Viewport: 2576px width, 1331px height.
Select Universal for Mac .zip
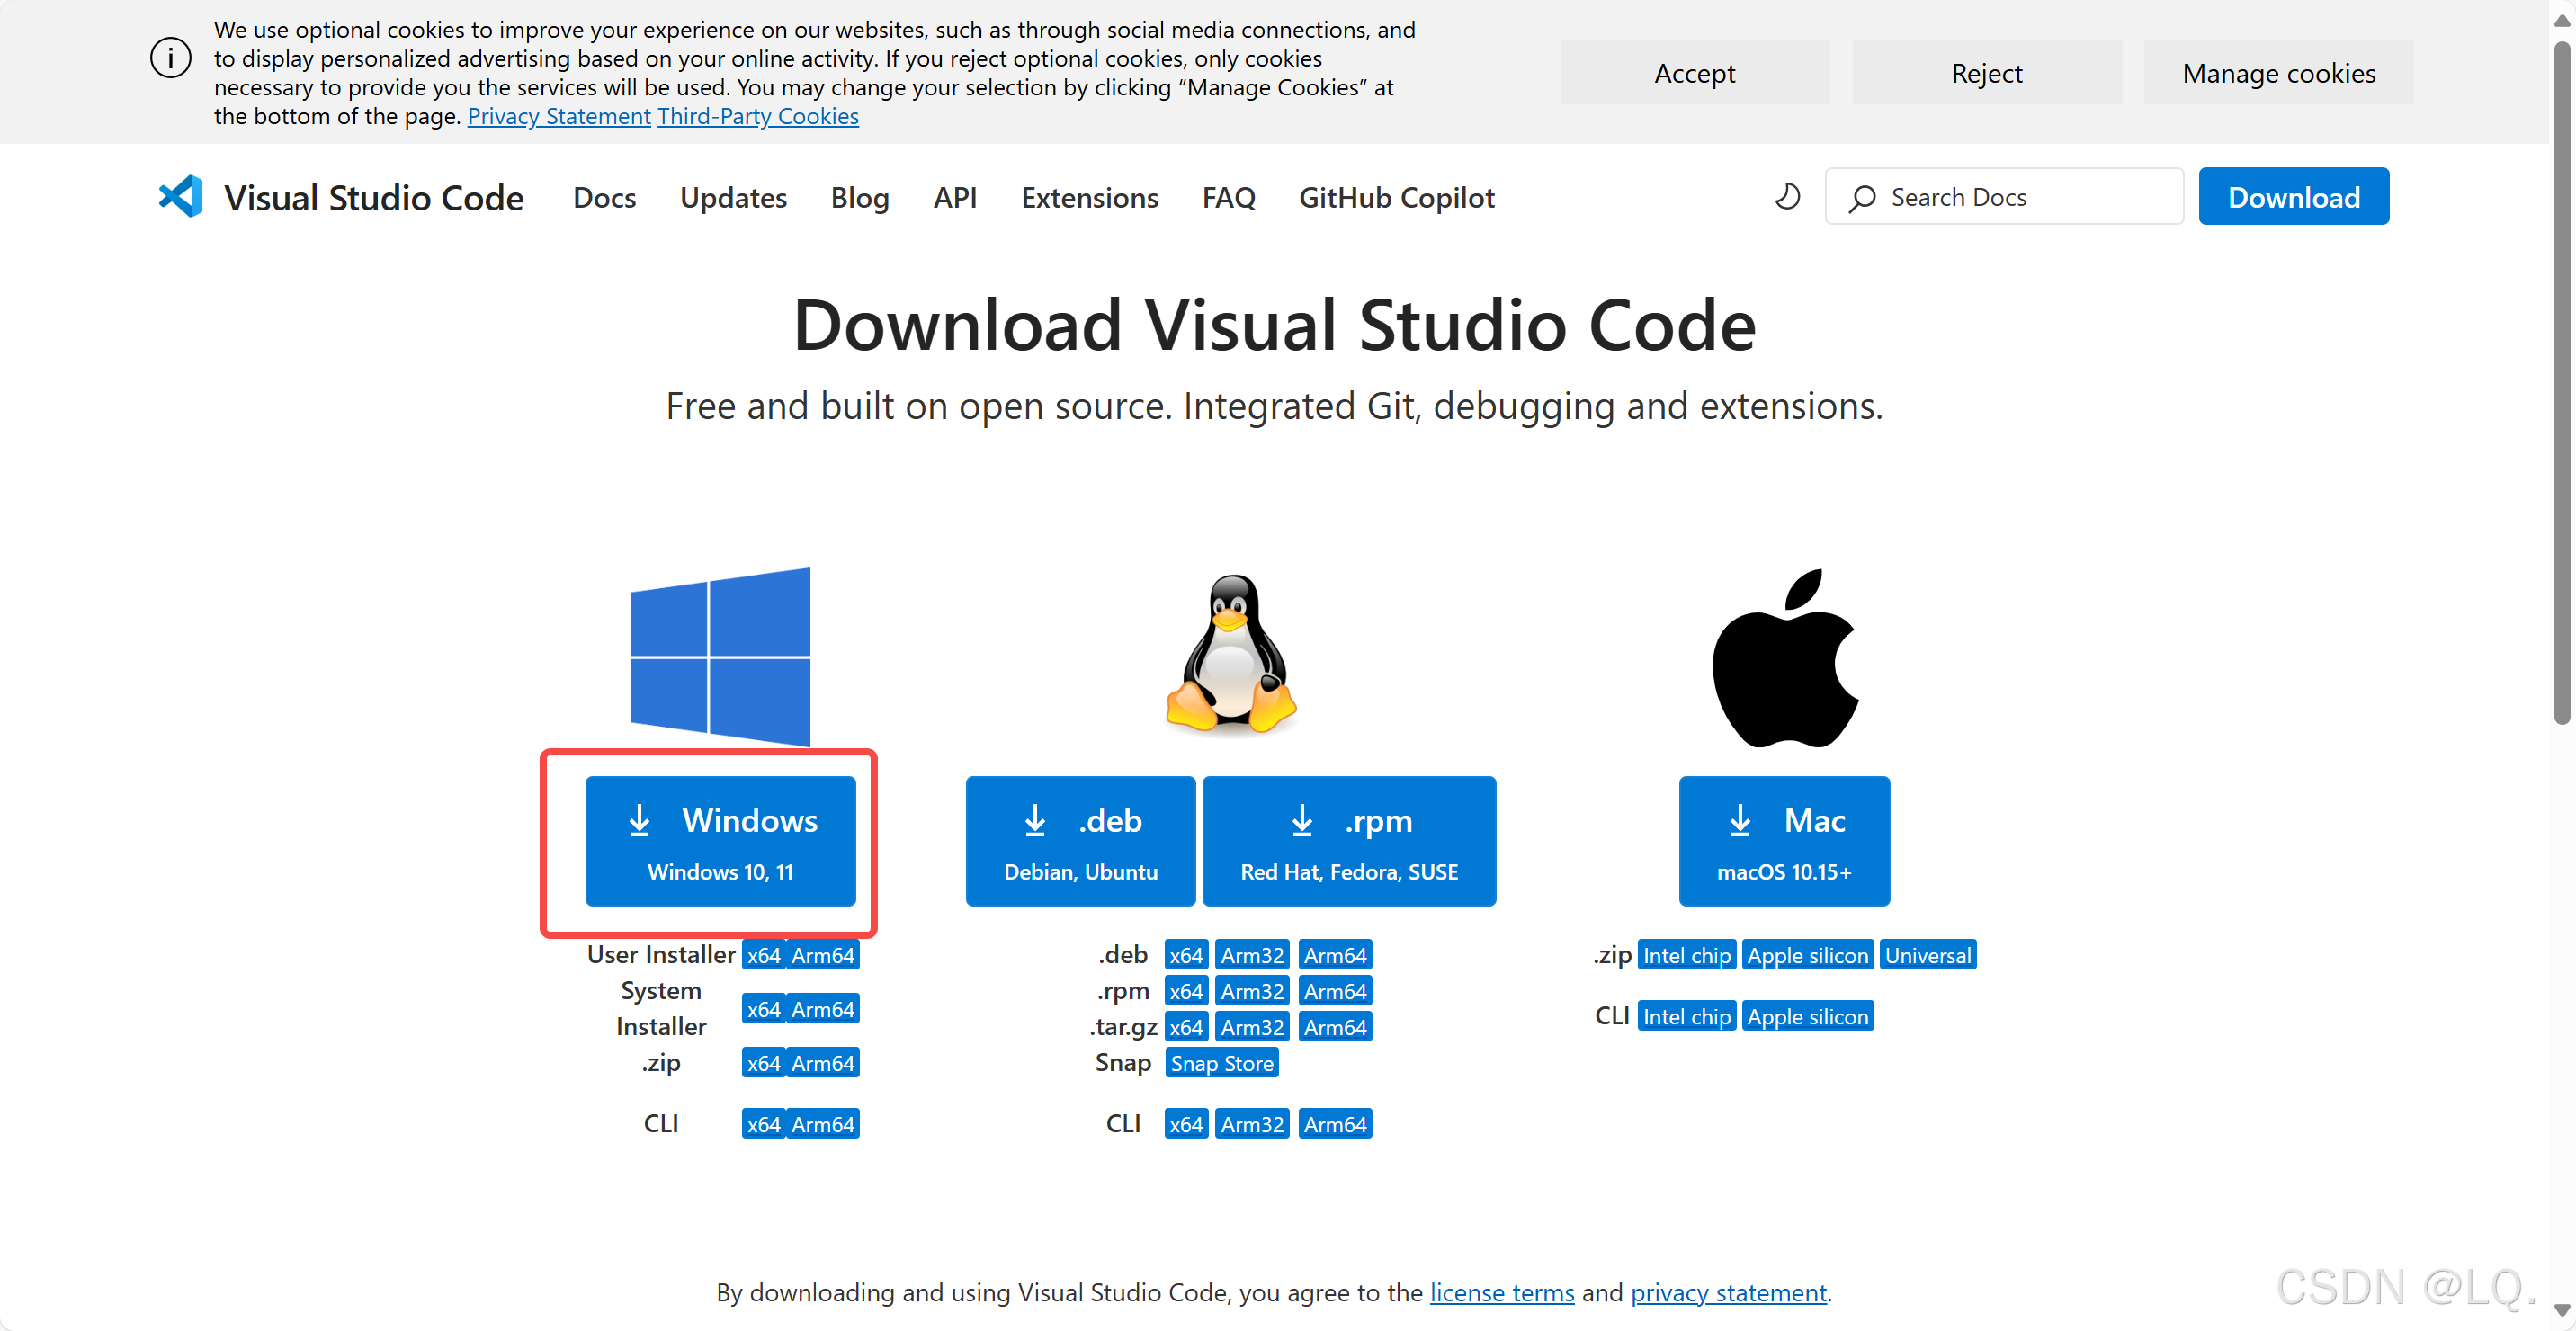1928,955
